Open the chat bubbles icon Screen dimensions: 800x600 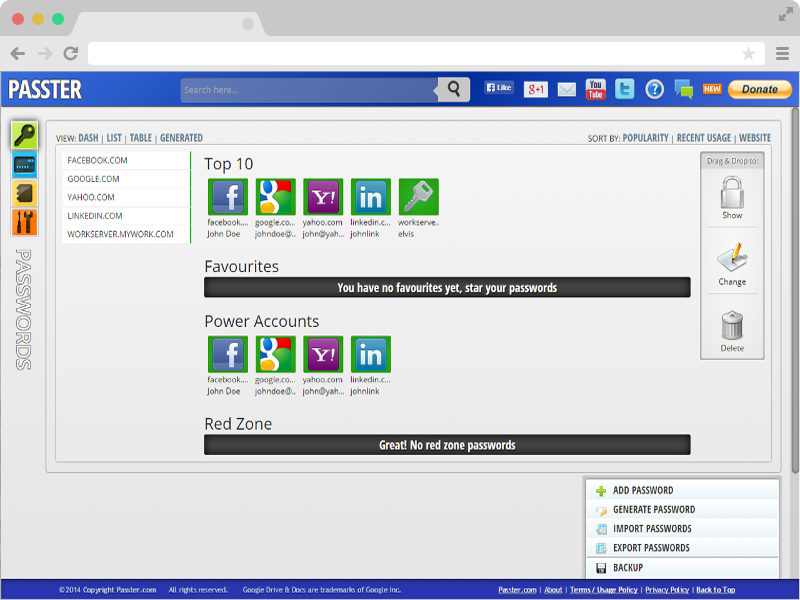[684, 89]
